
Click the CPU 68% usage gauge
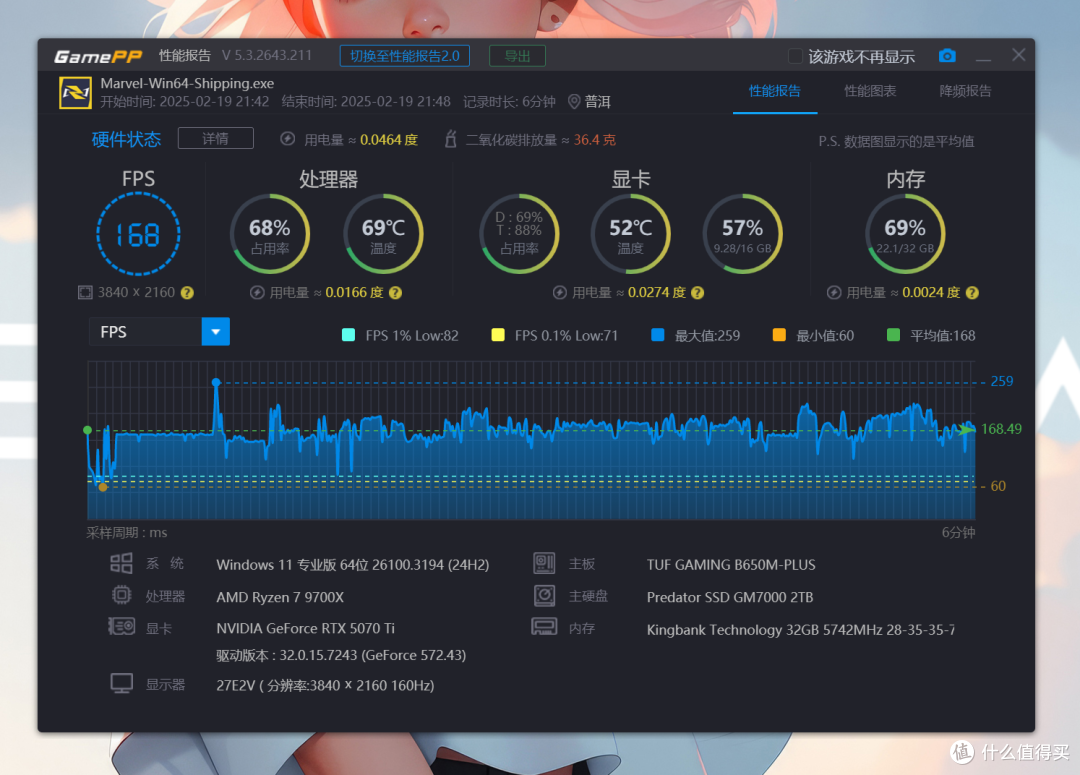coord(270,234)
